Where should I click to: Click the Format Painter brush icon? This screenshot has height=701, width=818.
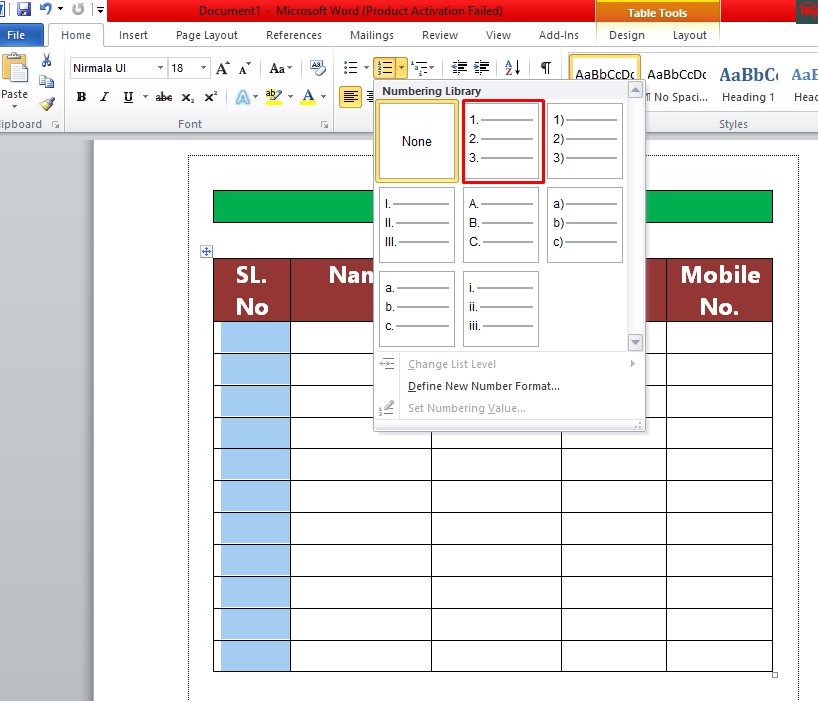46,104
